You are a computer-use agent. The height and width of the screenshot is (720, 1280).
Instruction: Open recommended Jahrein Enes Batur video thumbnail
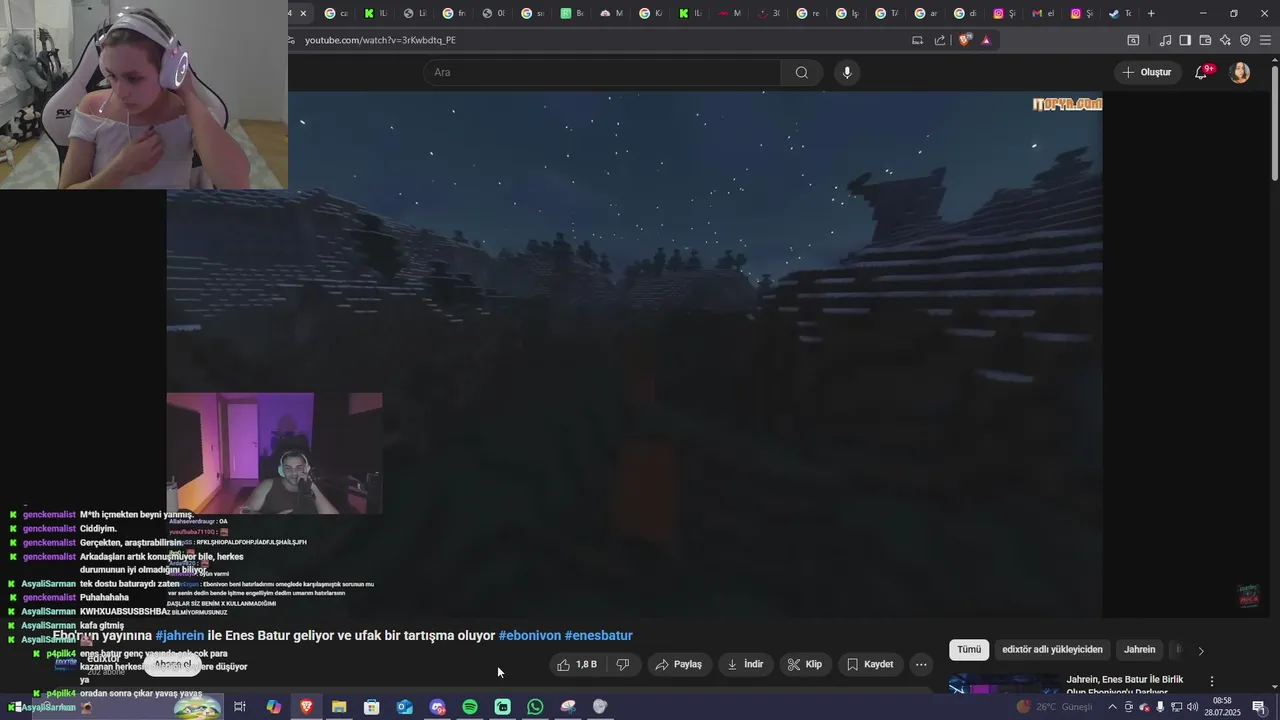tap(1003, 684)
